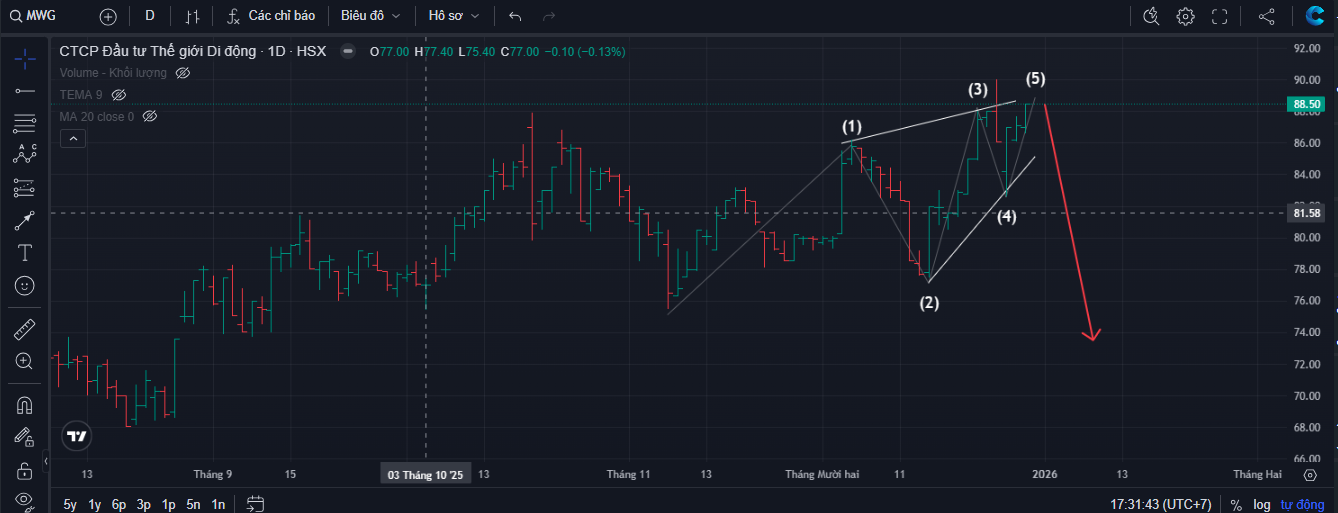Image resolution: width=1338 pixels, height=513 pixels.
Task: Show the TEMA 9 indicator
Action: coord(118,95)
